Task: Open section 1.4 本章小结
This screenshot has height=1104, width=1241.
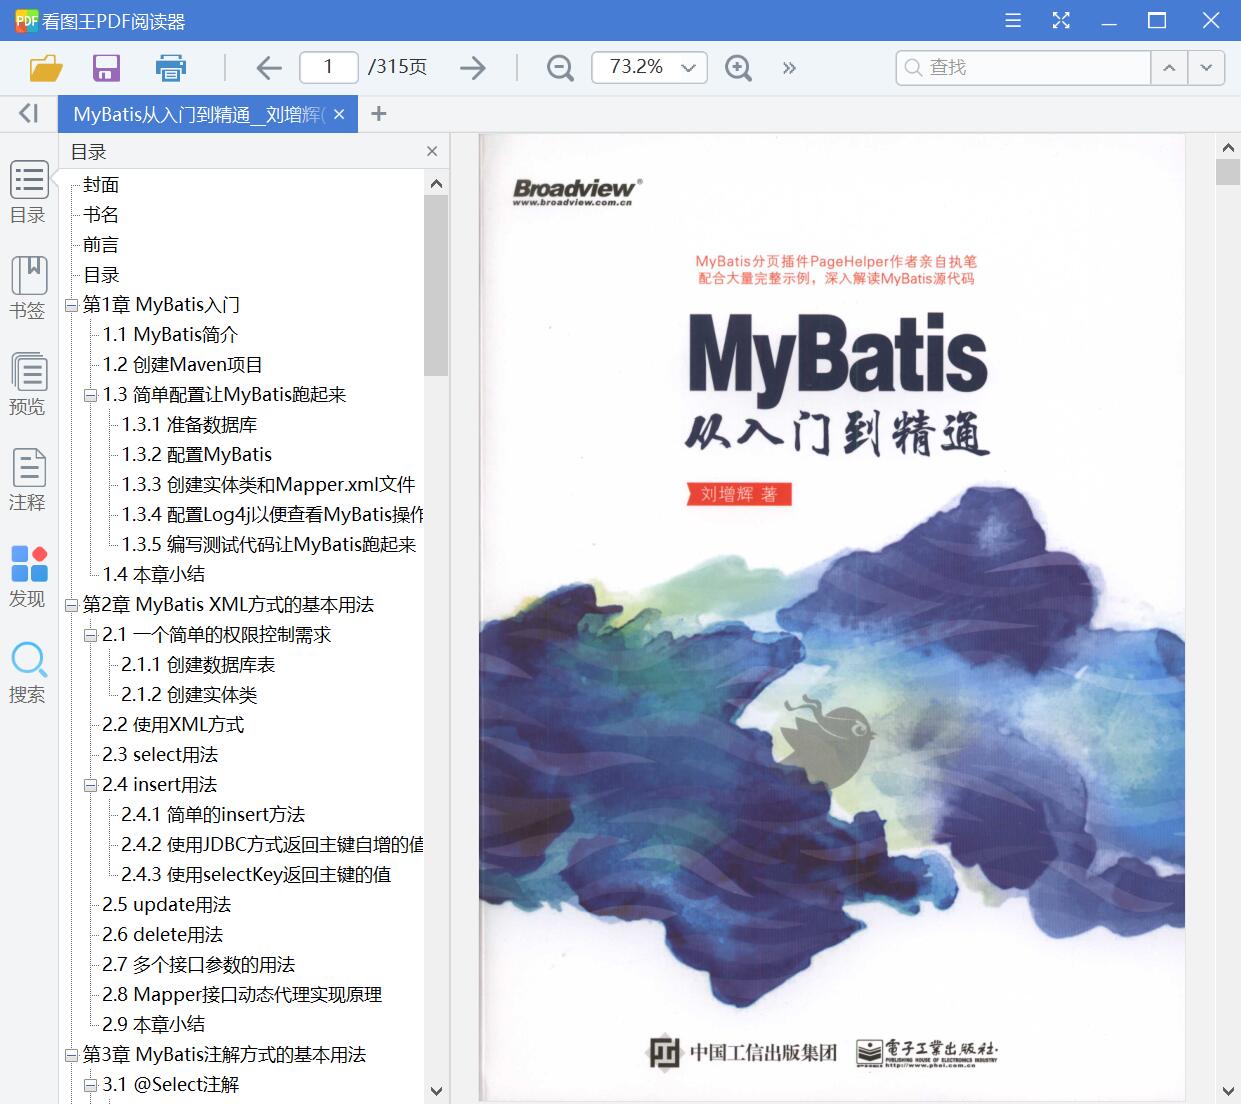Action: pos(154,575)
